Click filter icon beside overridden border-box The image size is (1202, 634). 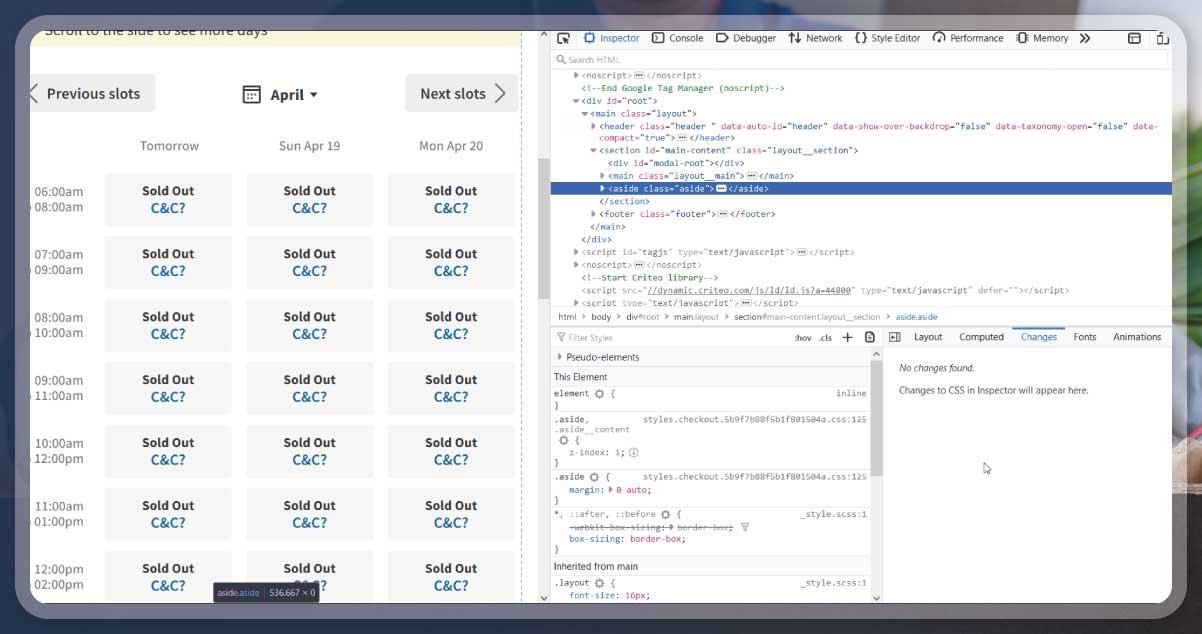pyautogui.click(x=744, y=527)
